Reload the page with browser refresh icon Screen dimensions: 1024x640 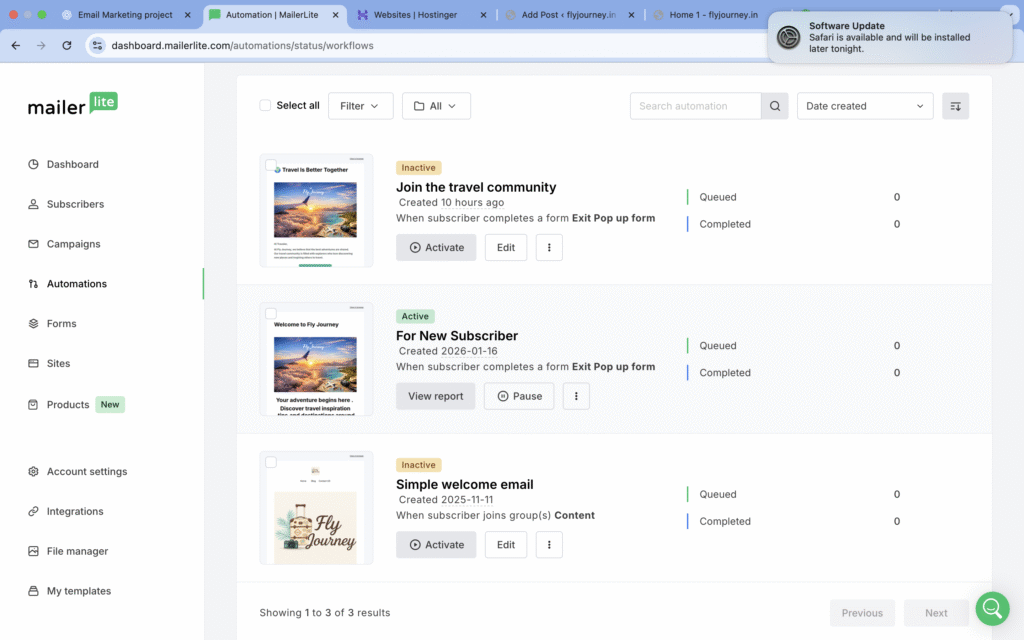(67, 45)
